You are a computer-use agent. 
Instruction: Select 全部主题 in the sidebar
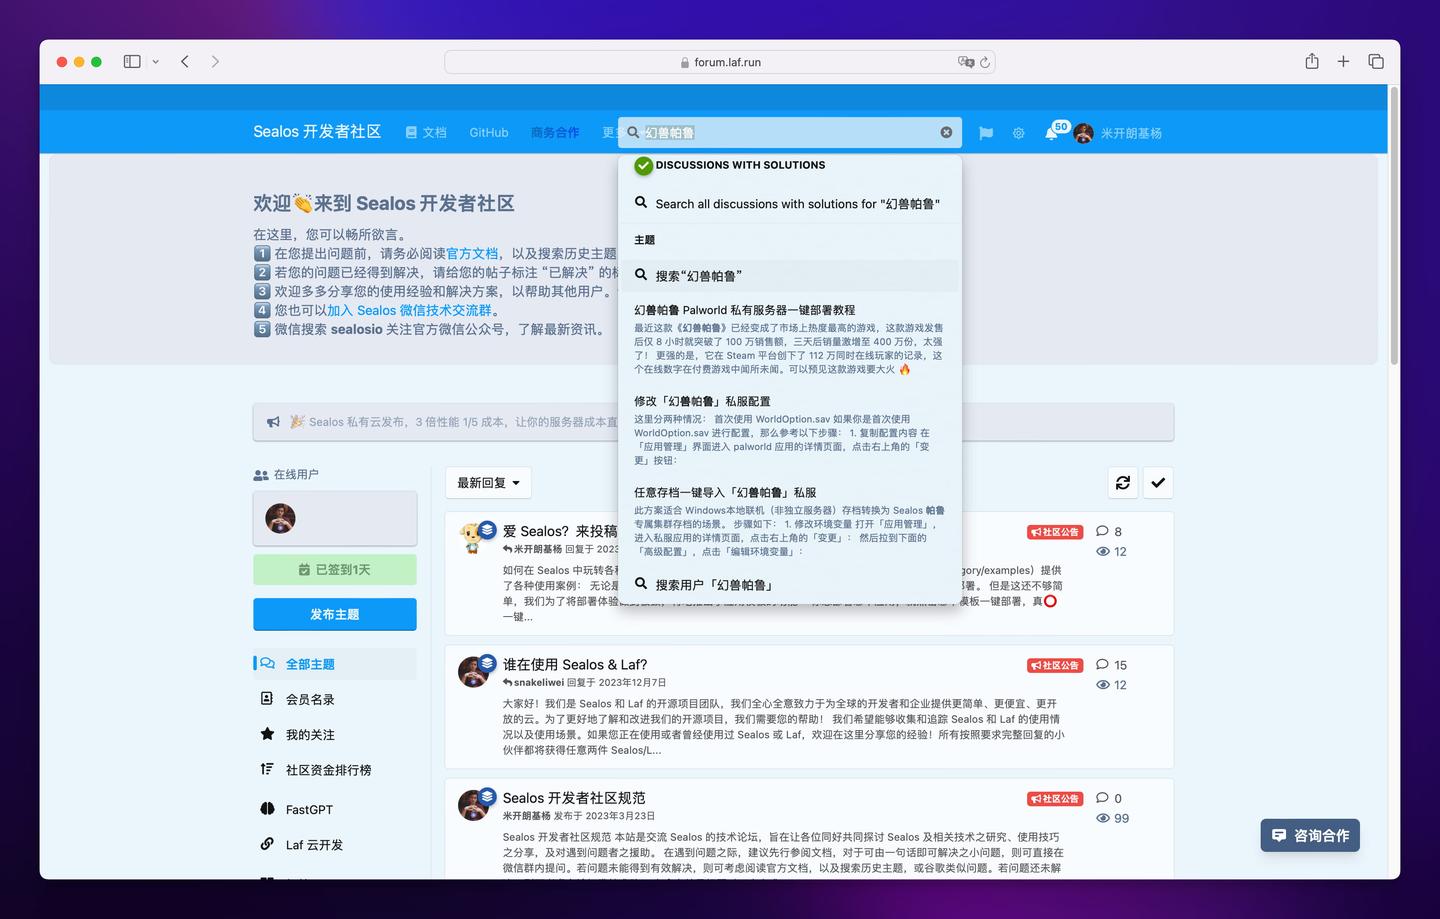[309, 663]
